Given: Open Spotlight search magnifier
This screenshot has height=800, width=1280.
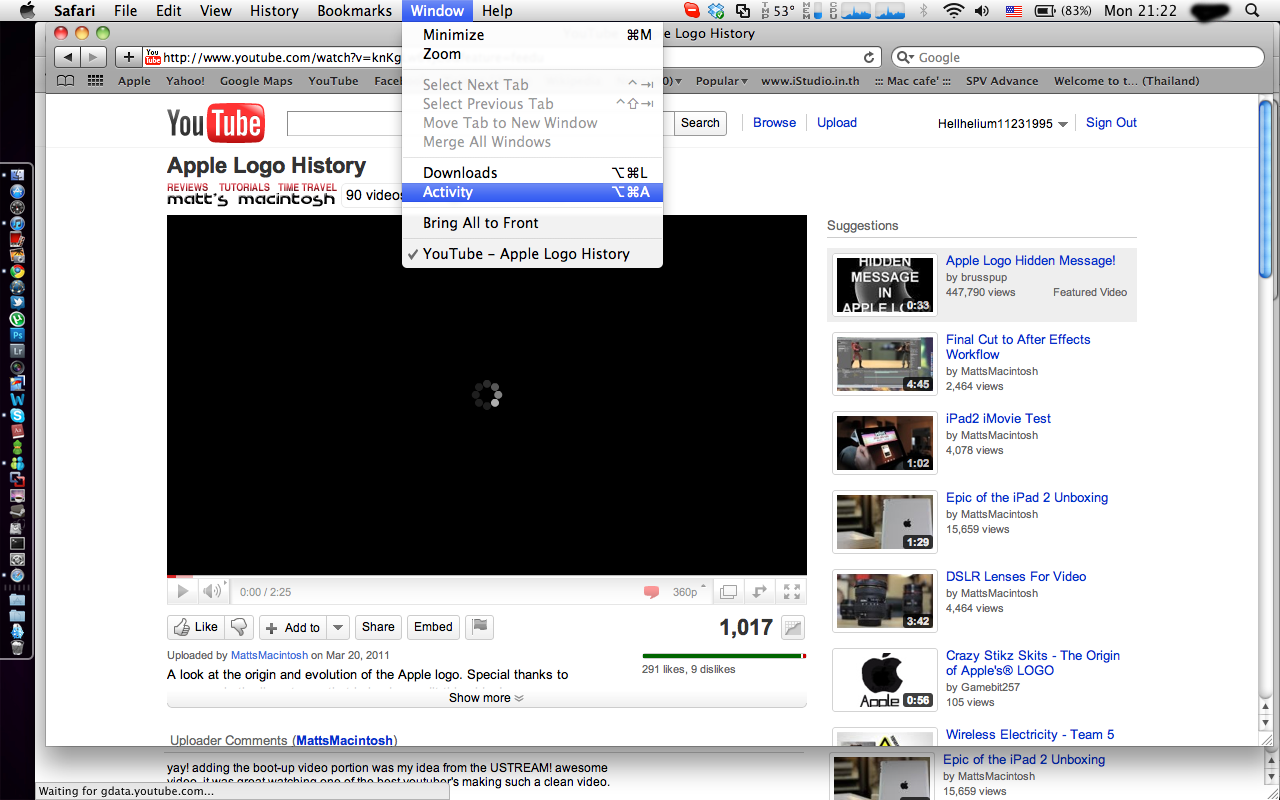Looking at the screenshot, I should tap(1253, 11).
